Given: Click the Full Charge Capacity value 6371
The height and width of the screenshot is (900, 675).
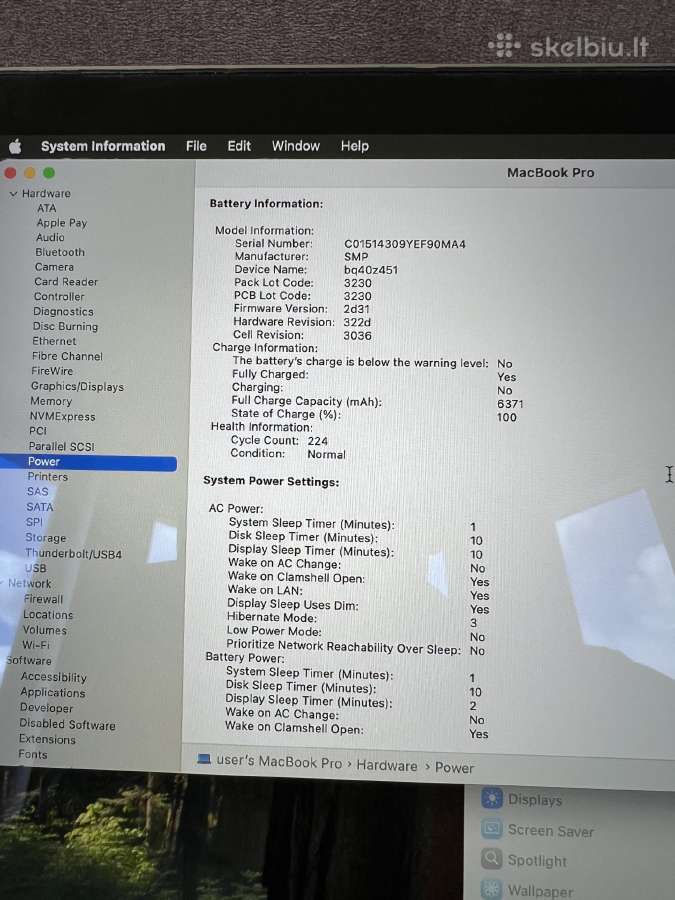Looking at the screenshot, I should click(x=510, y=404).
